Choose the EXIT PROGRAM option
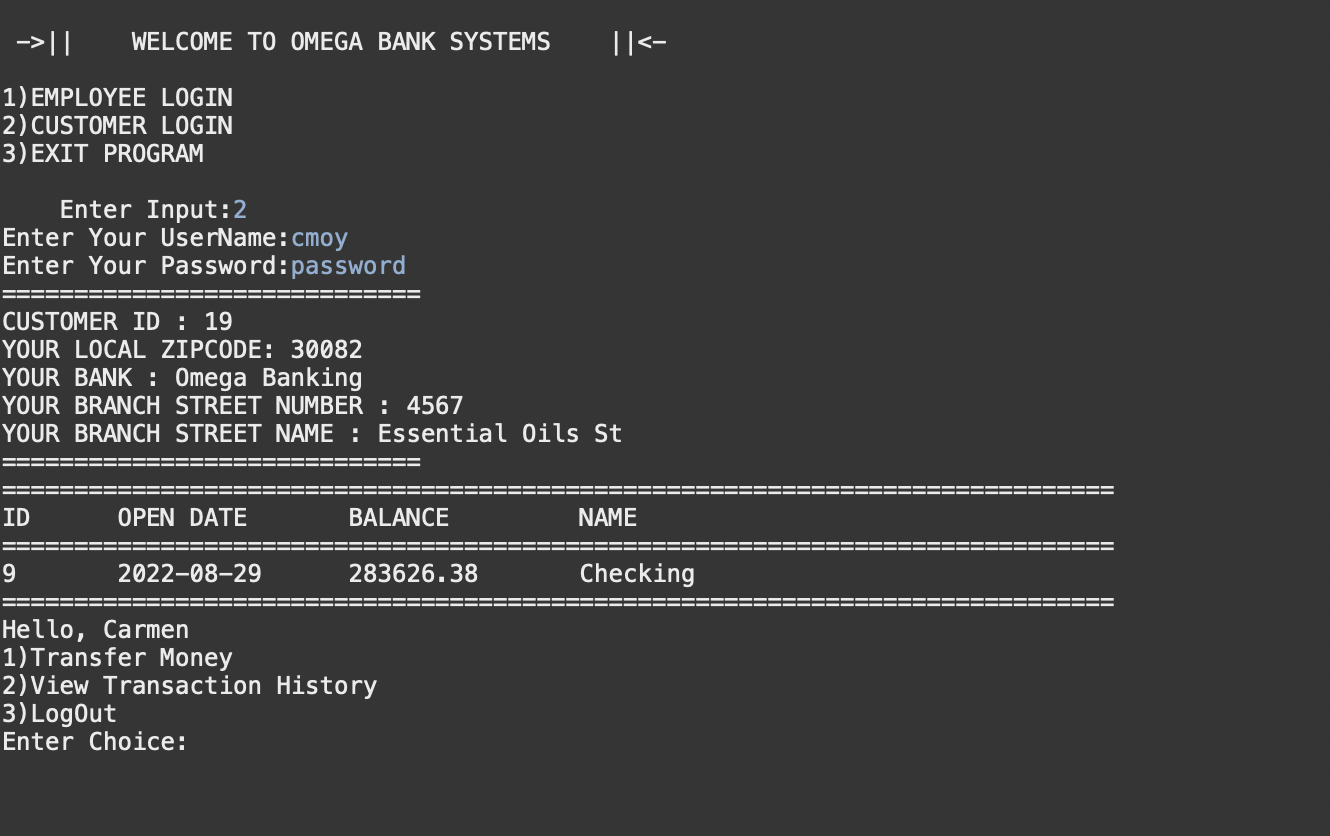Screen dimensions: 1330x836 (102, 153)
